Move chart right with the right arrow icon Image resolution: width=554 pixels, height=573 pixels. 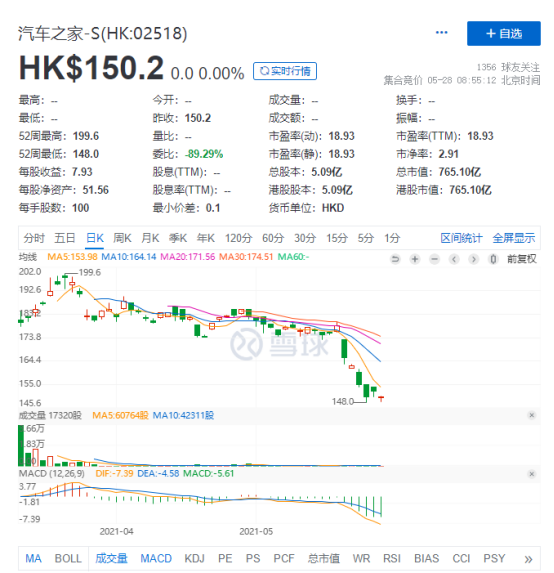(x=474, y=259)
